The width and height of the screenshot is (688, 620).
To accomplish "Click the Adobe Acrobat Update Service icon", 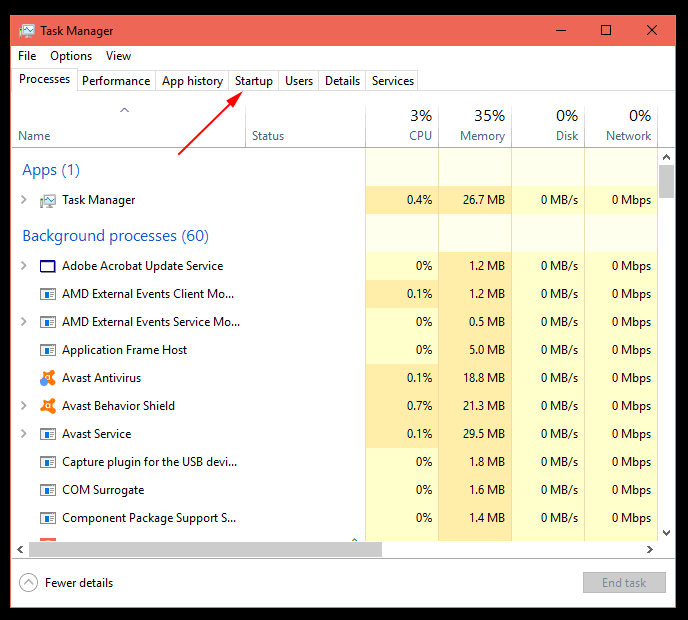I will click(48, 266).
